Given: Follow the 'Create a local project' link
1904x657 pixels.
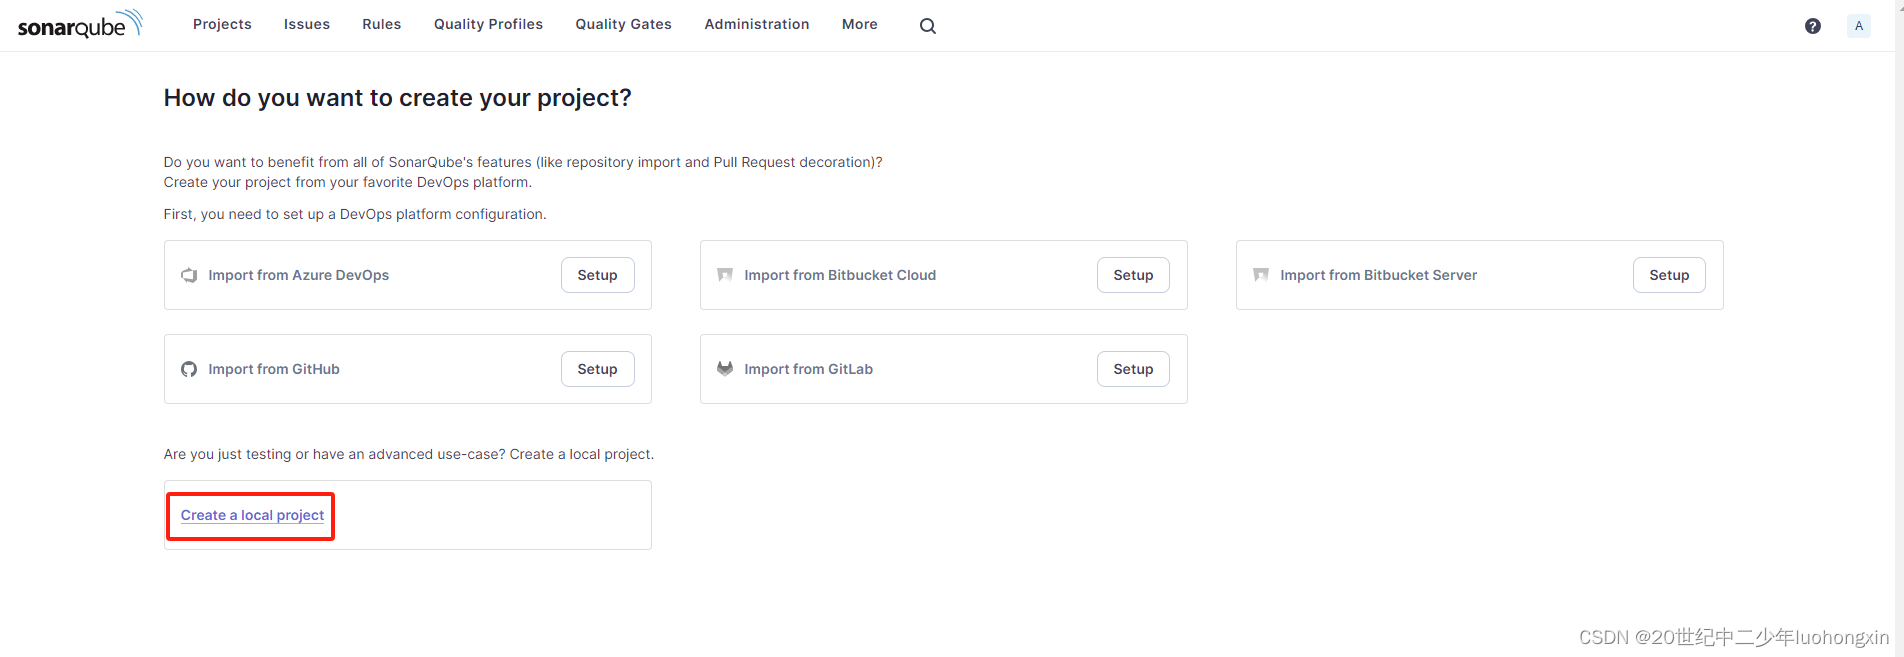Looking at the screenshot, I should point(252,515).
